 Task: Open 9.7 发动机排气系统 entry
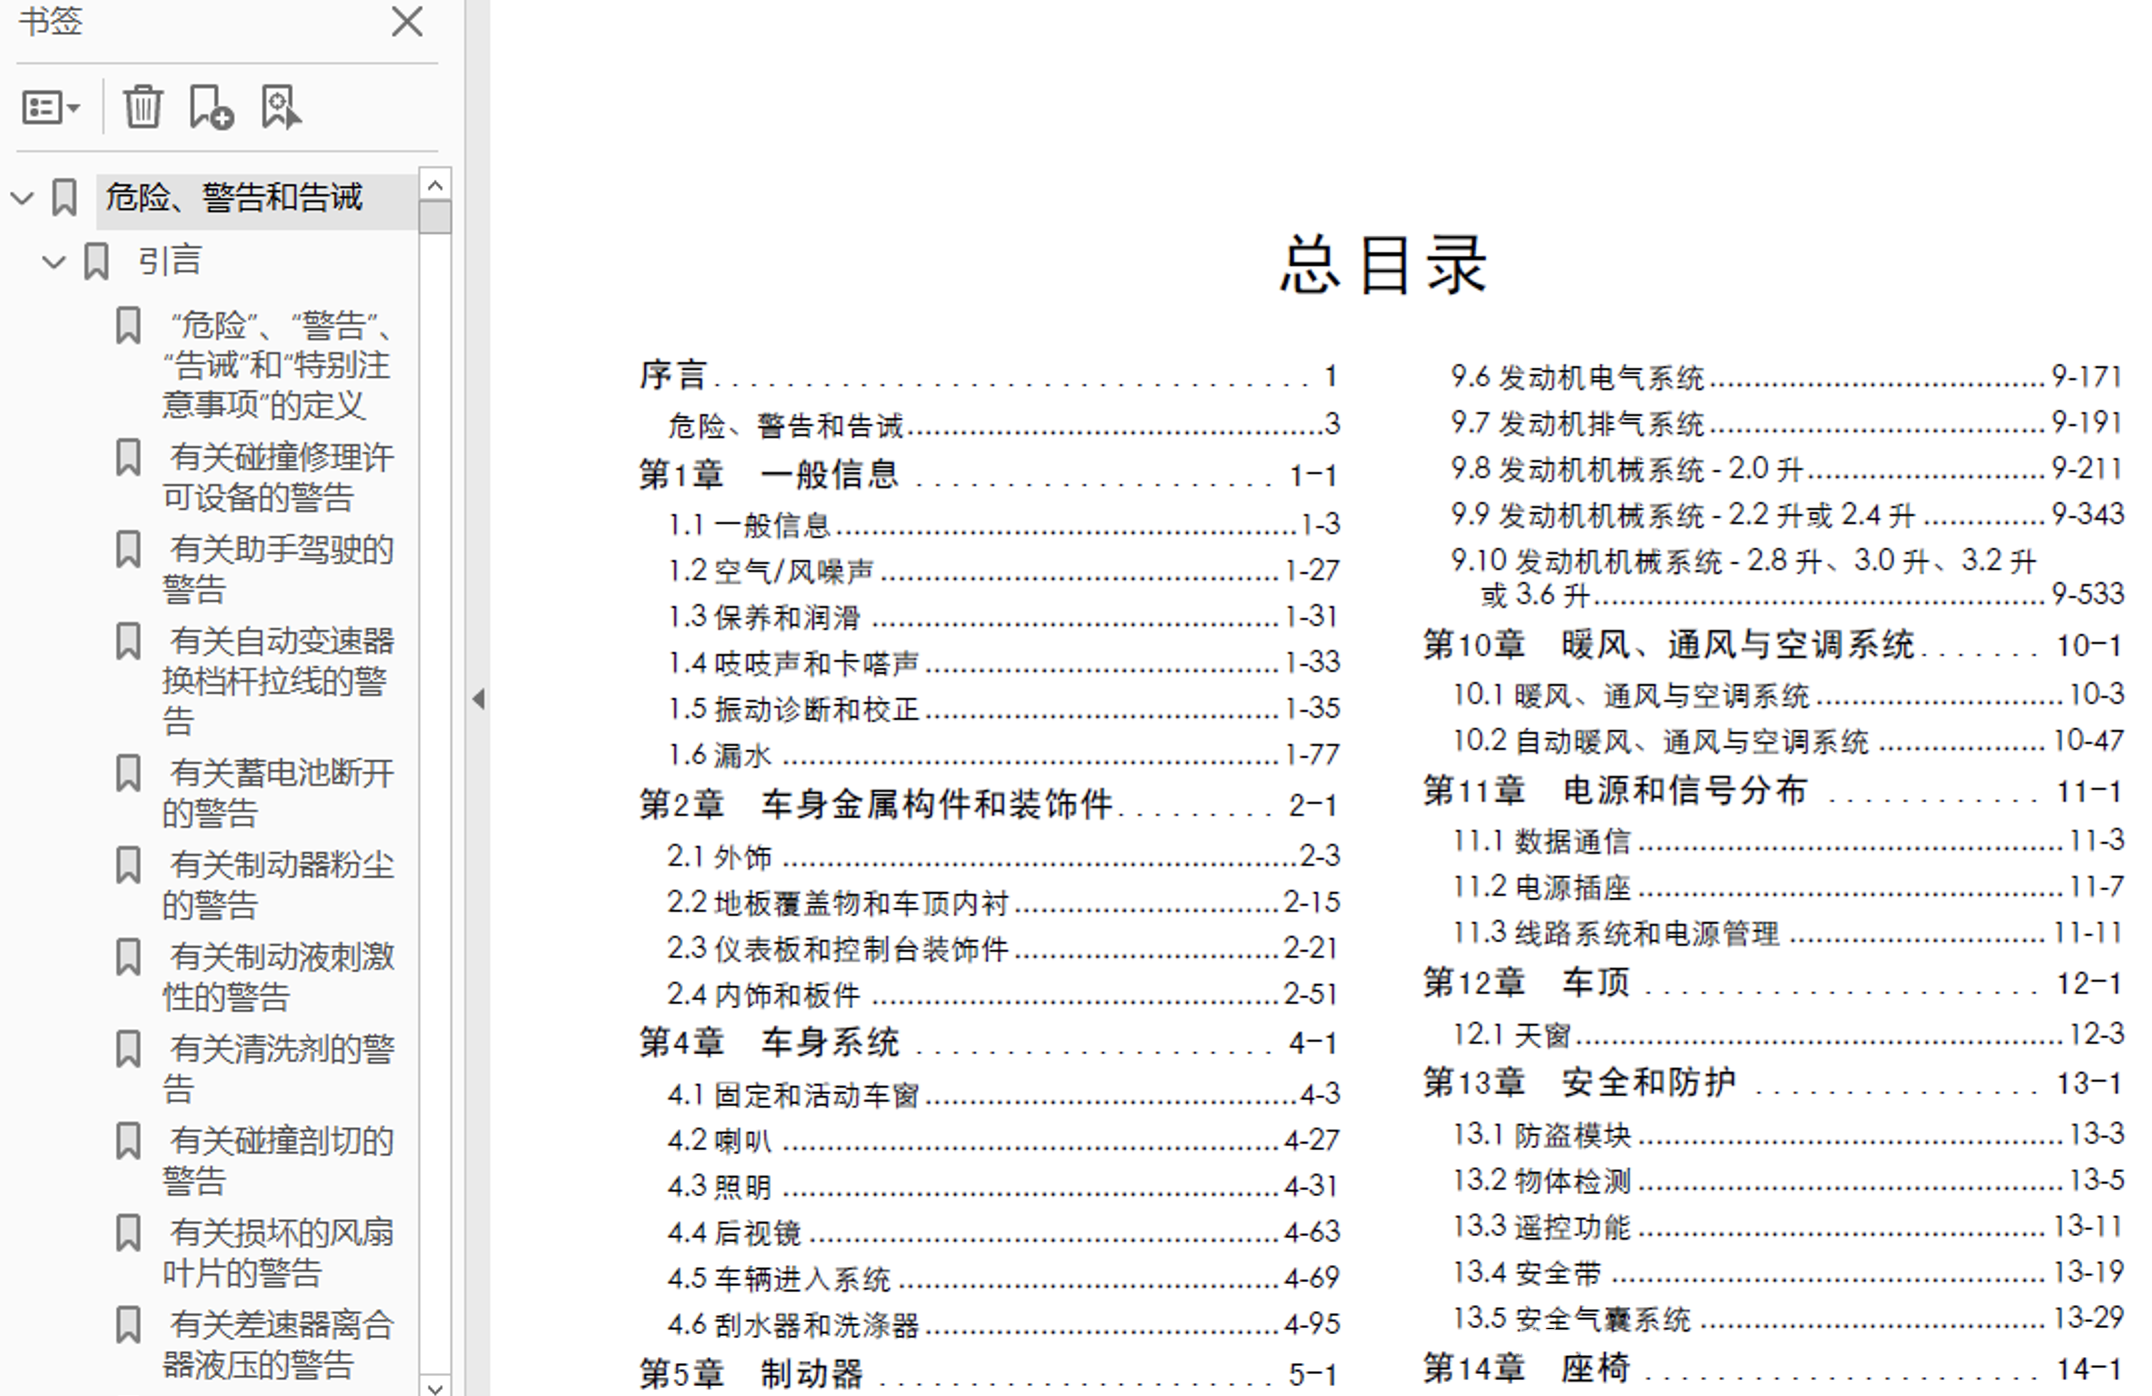pyautogui.click(x=1787, y=423)
